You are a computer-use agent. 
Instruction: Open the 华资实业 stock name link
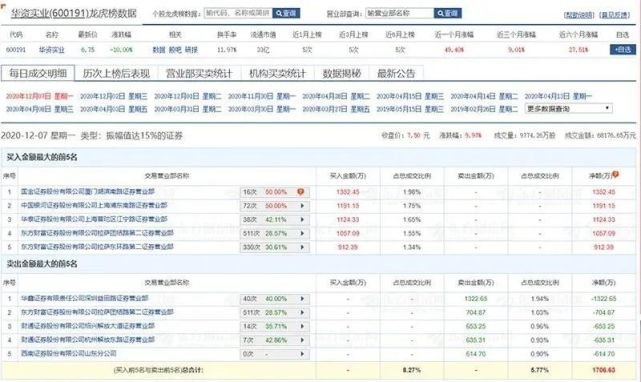[x=52, y=50]
